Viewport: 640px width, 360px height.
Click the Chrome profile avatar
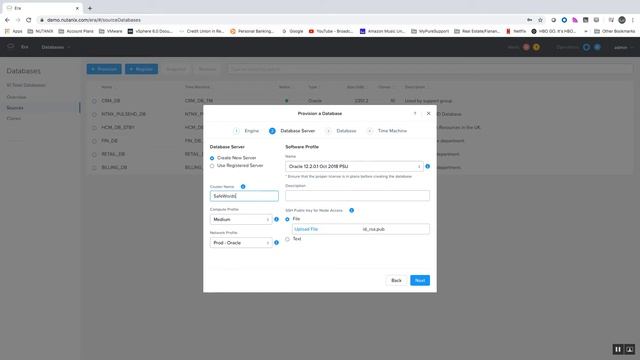click(622, 20)
